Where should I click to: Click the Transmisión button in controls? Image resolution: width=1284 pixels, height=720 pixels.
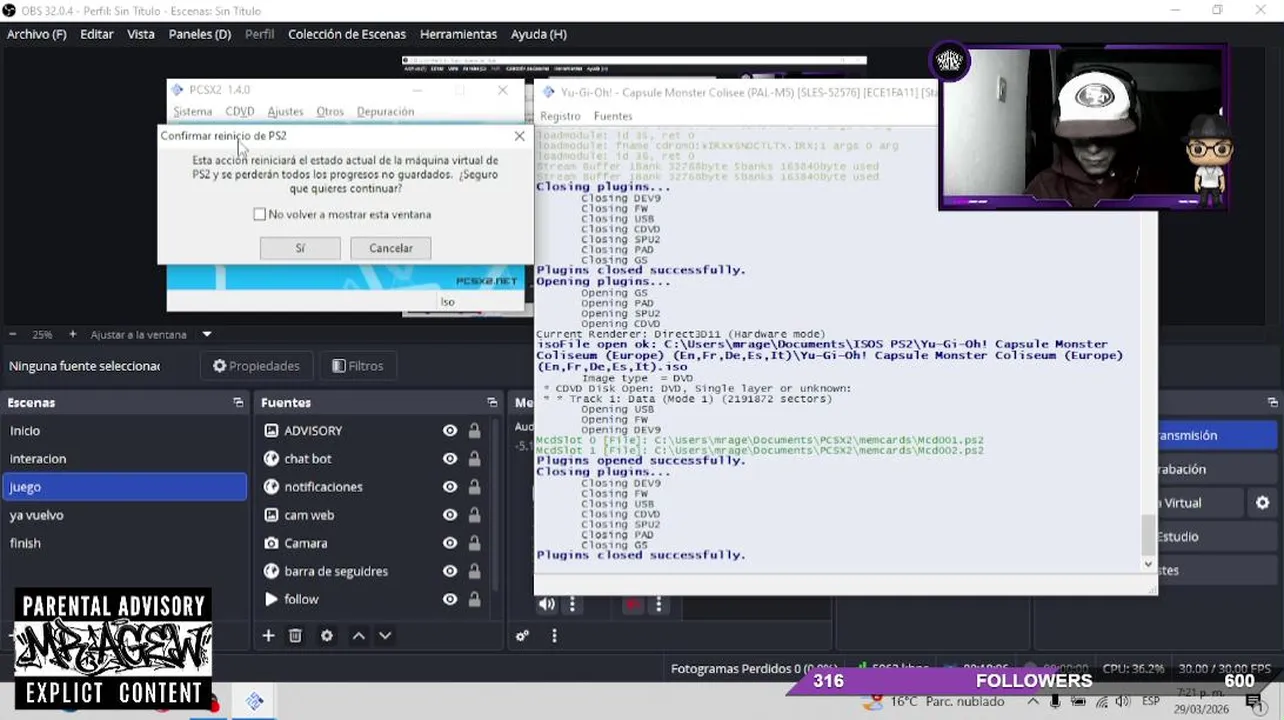pos(1216,435)
